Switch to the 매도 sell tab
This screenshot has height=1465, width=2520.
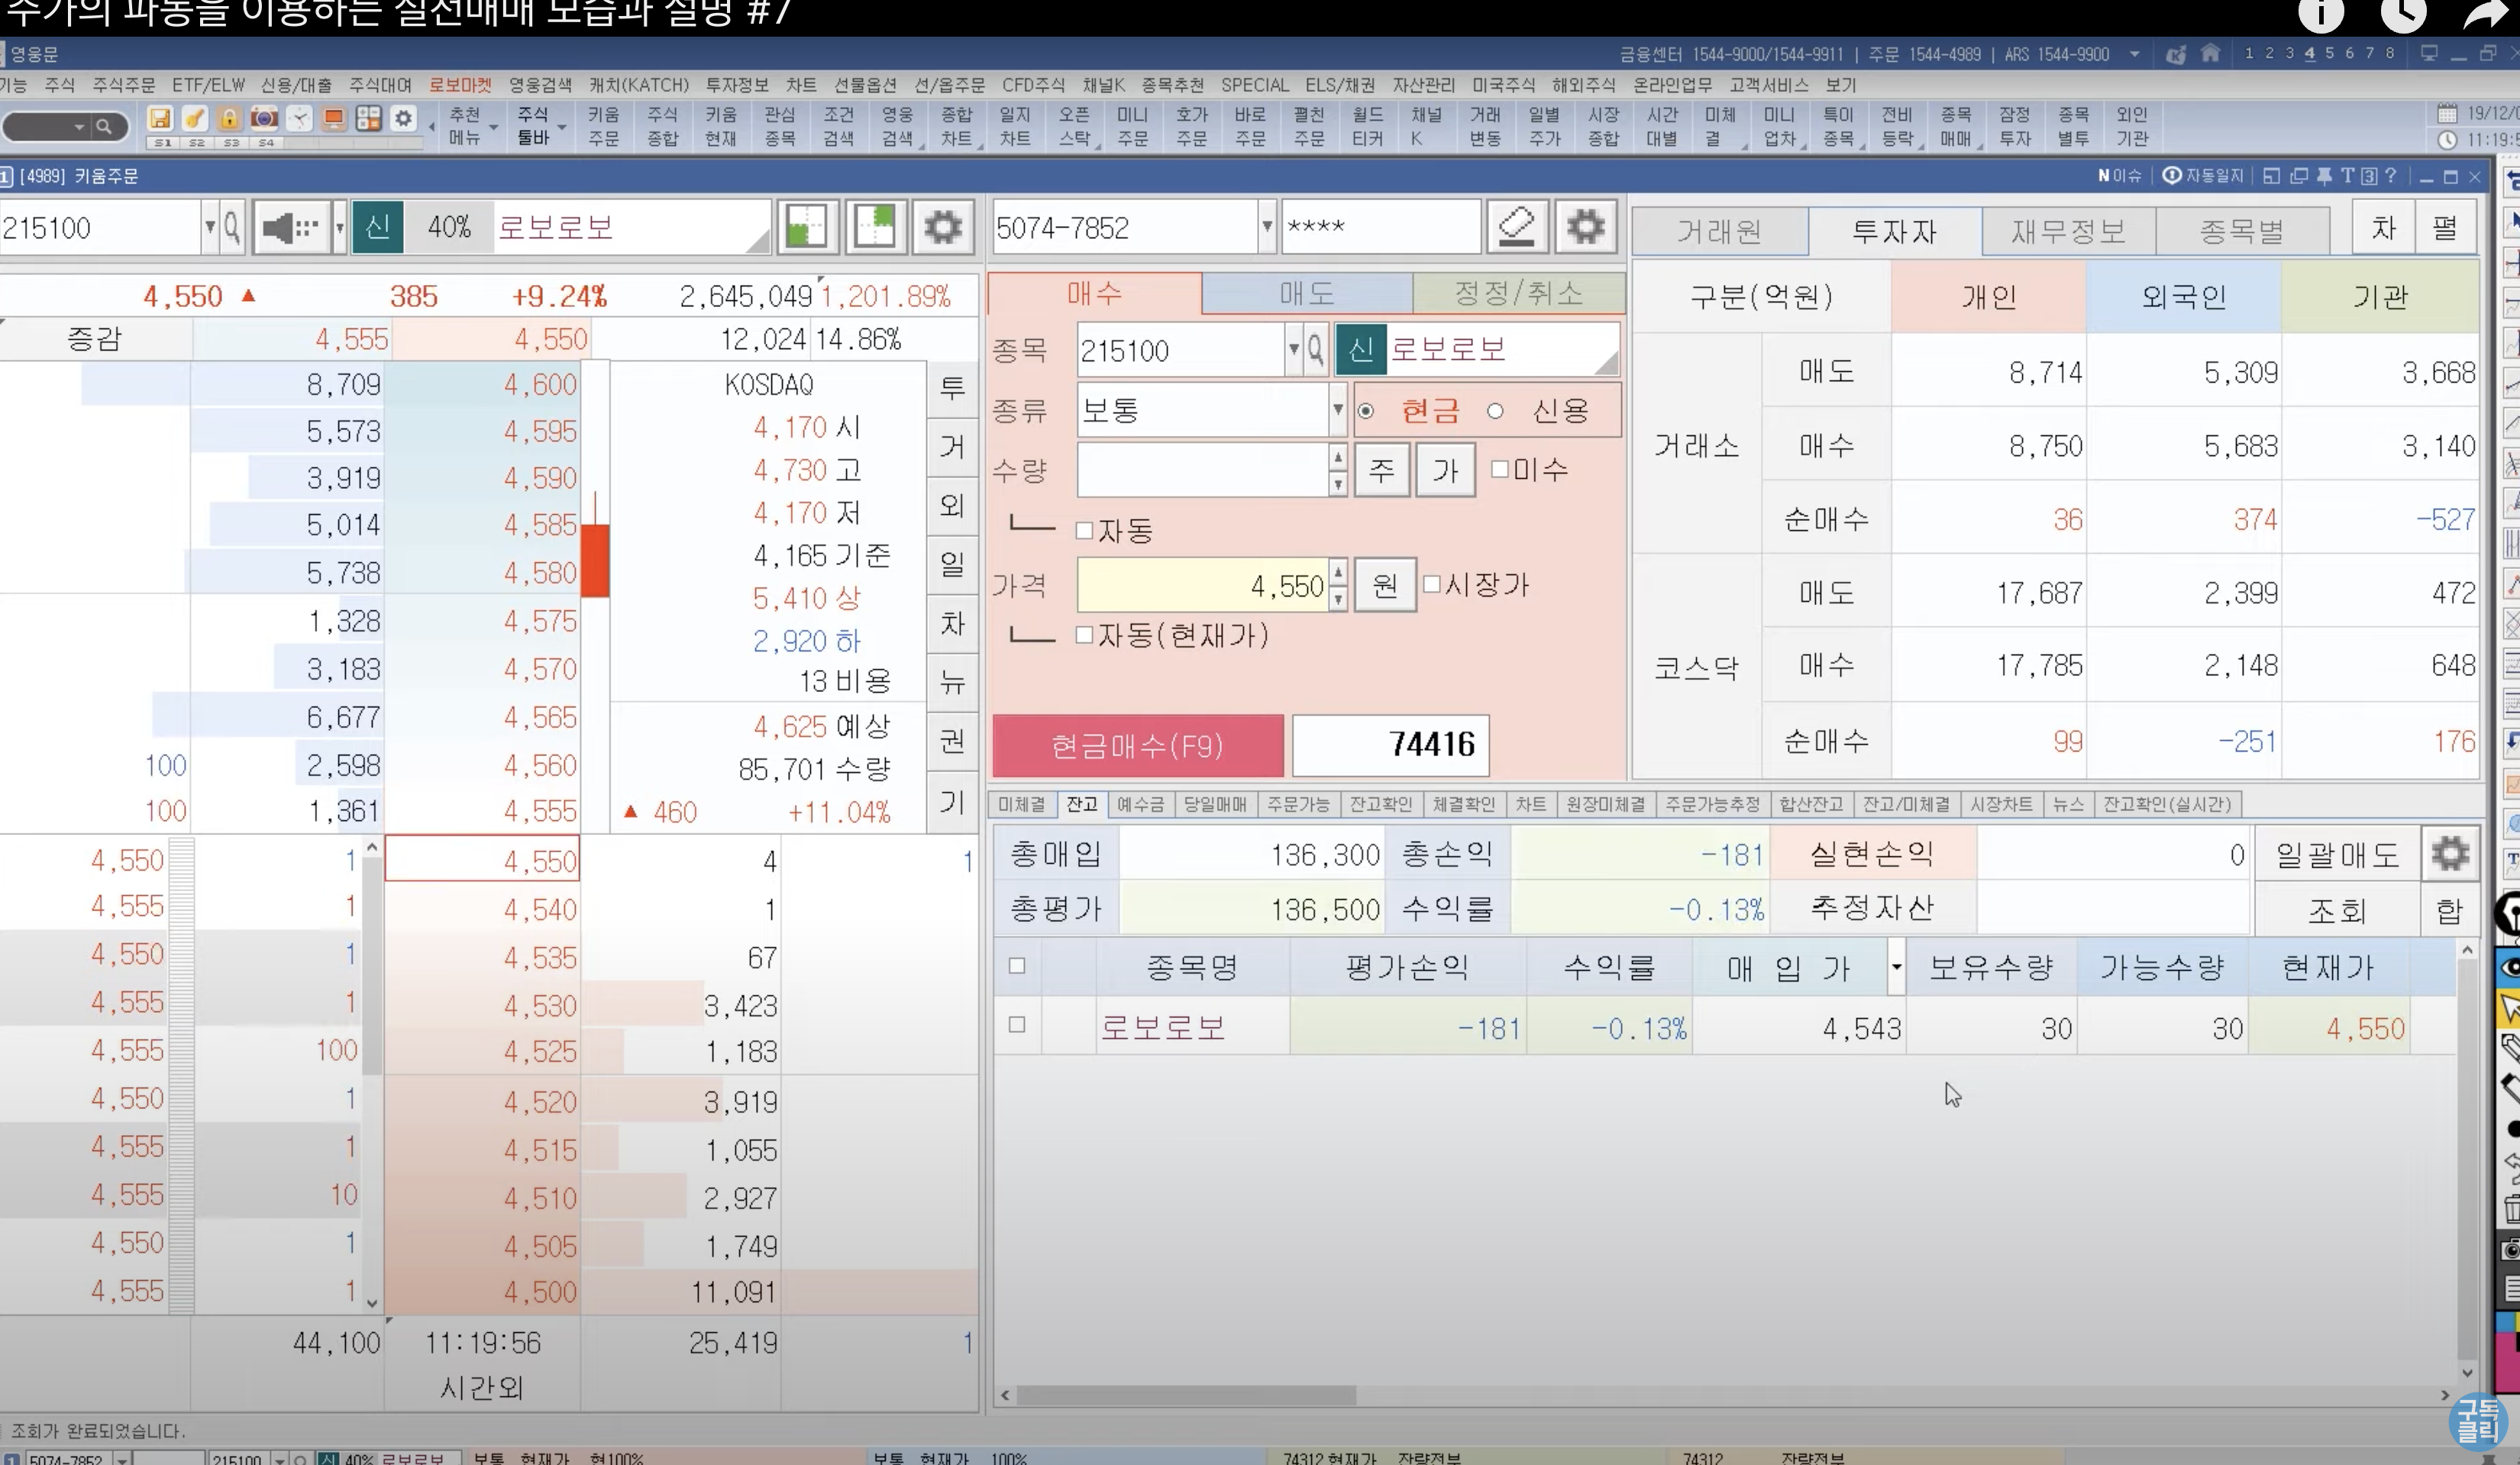click(1306, 294)
